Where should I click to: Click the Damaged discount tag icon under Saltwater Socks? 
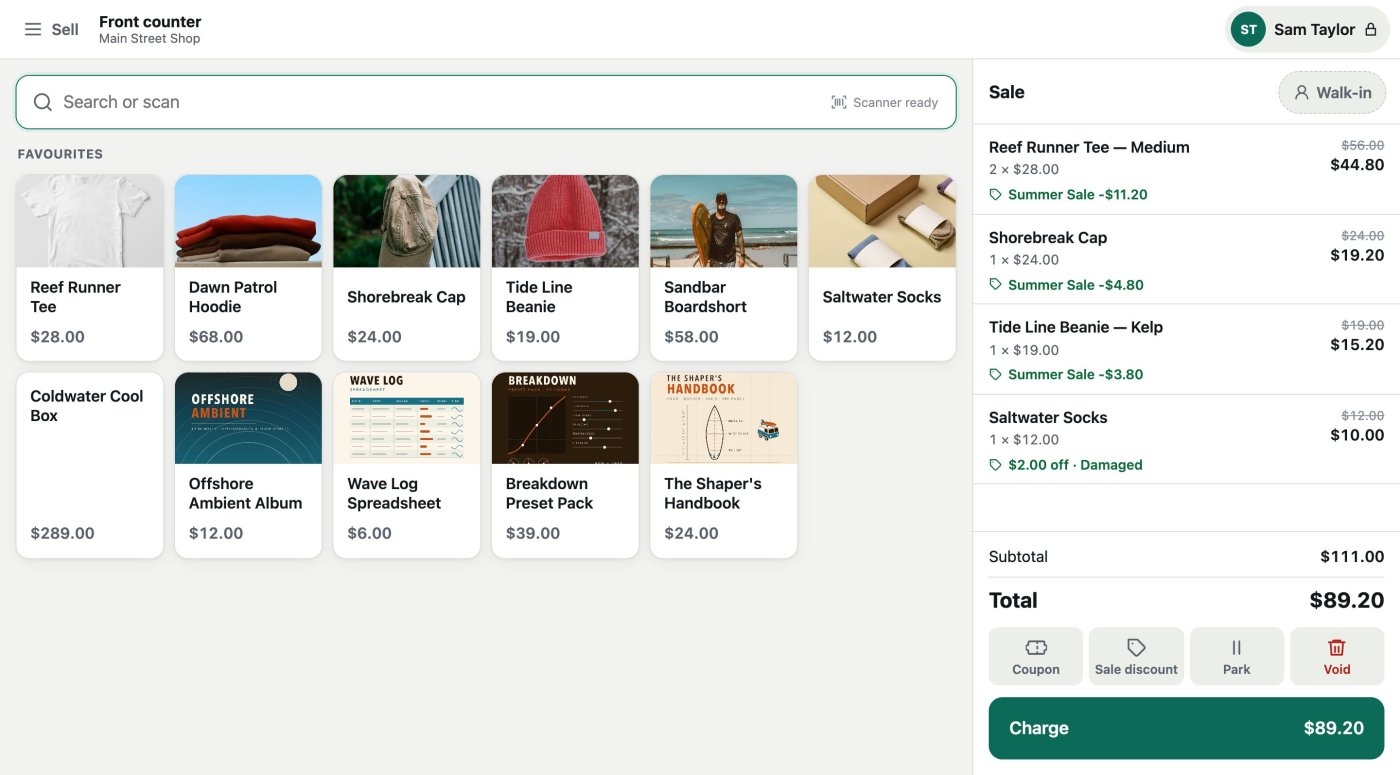point(995,465)
